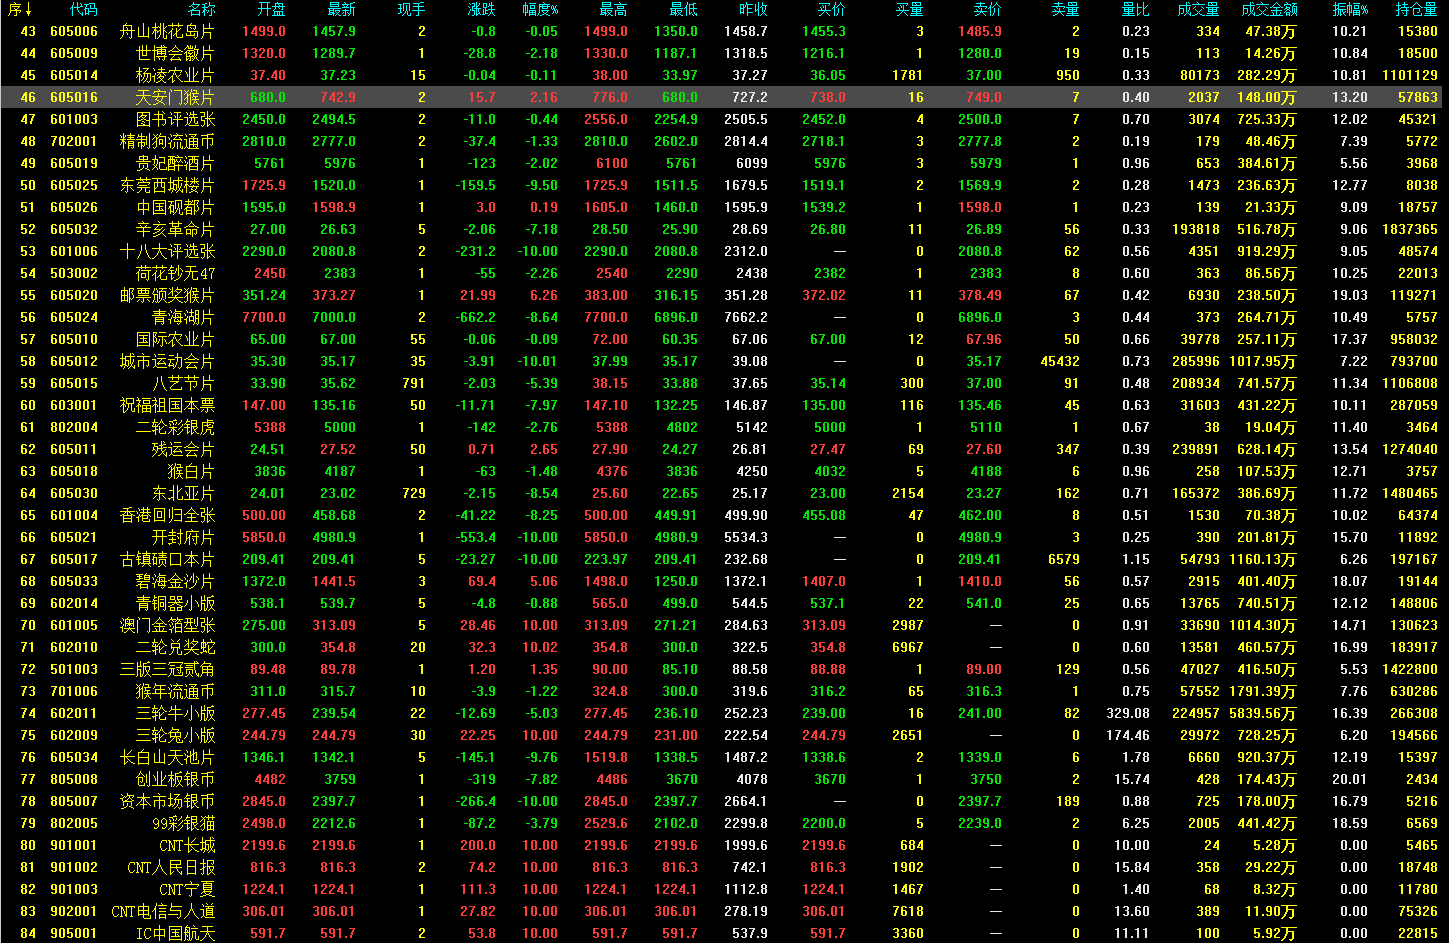This screenshot has height=943, width=1449.
Task: Click the 现手 column header
Action: coord(411,9)
